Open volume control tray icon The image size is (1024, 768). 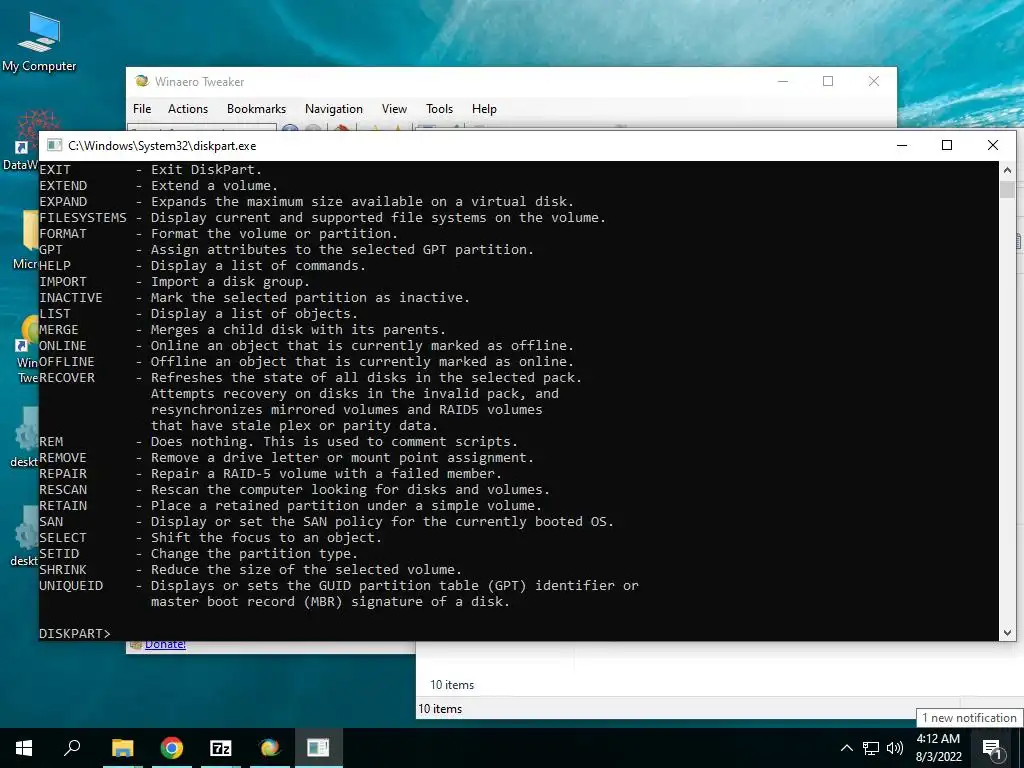point(895,748)
